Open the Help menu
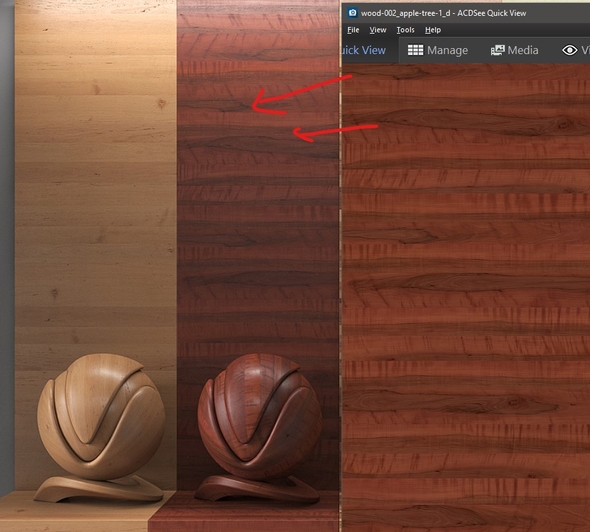Image resolution: width=590 pixels, height=532 pixels. tap(433, 30)
